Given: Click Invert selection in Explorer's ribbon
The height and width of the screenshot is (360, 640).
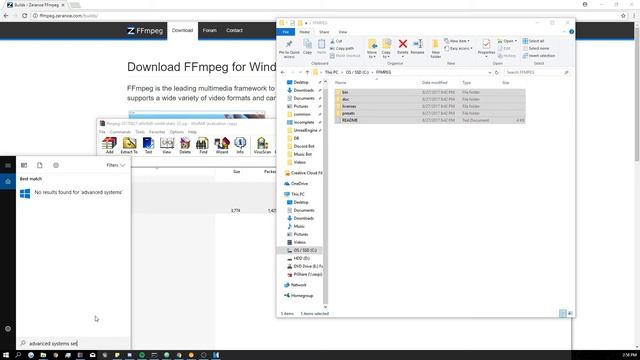Looking at the screenshot, I should 539,56.
